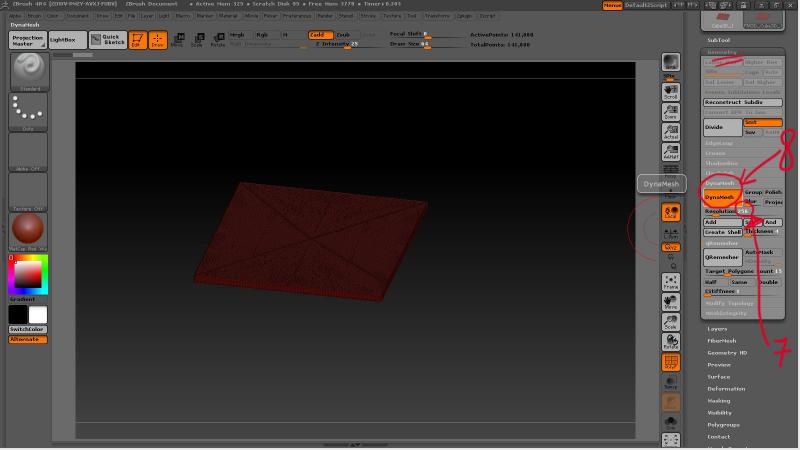Expand the Masking section
The height and width of the screenshot is (450, 800).
(x=718, y=401)
